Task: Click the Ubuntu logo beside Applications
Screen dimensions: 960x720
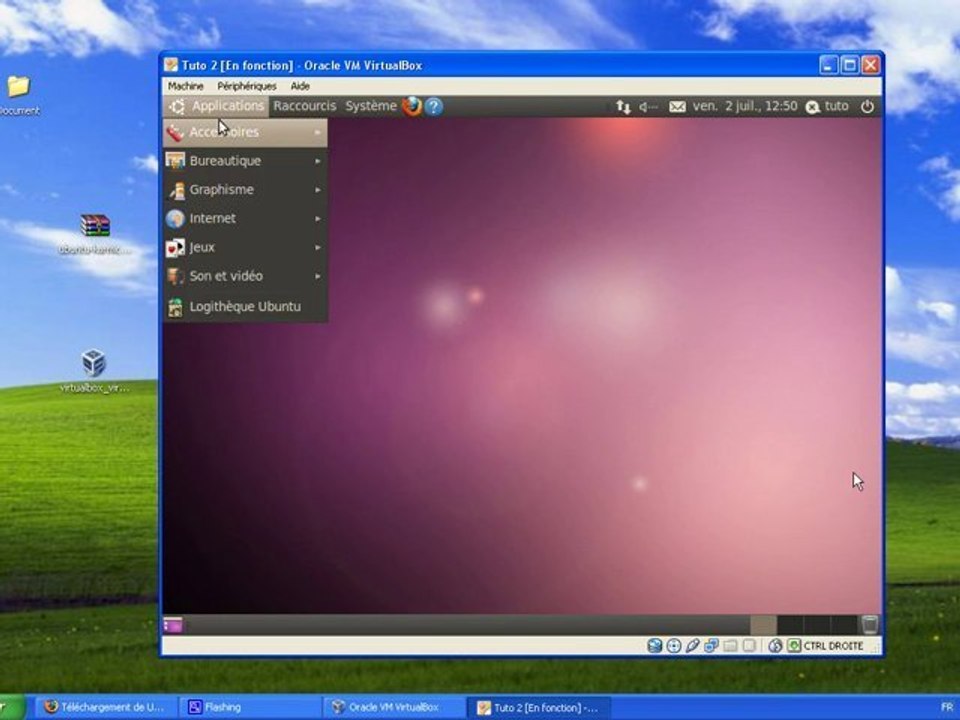Action: [x=177, y=107]
